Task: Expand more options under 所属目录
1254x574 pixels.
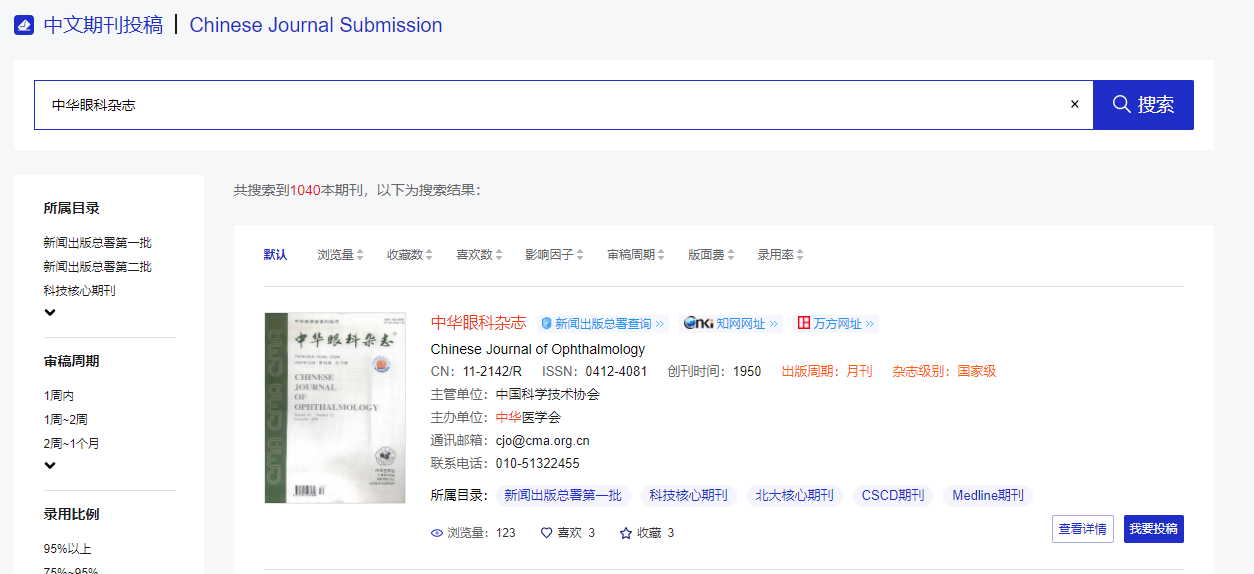Action: tap(50, 312)
